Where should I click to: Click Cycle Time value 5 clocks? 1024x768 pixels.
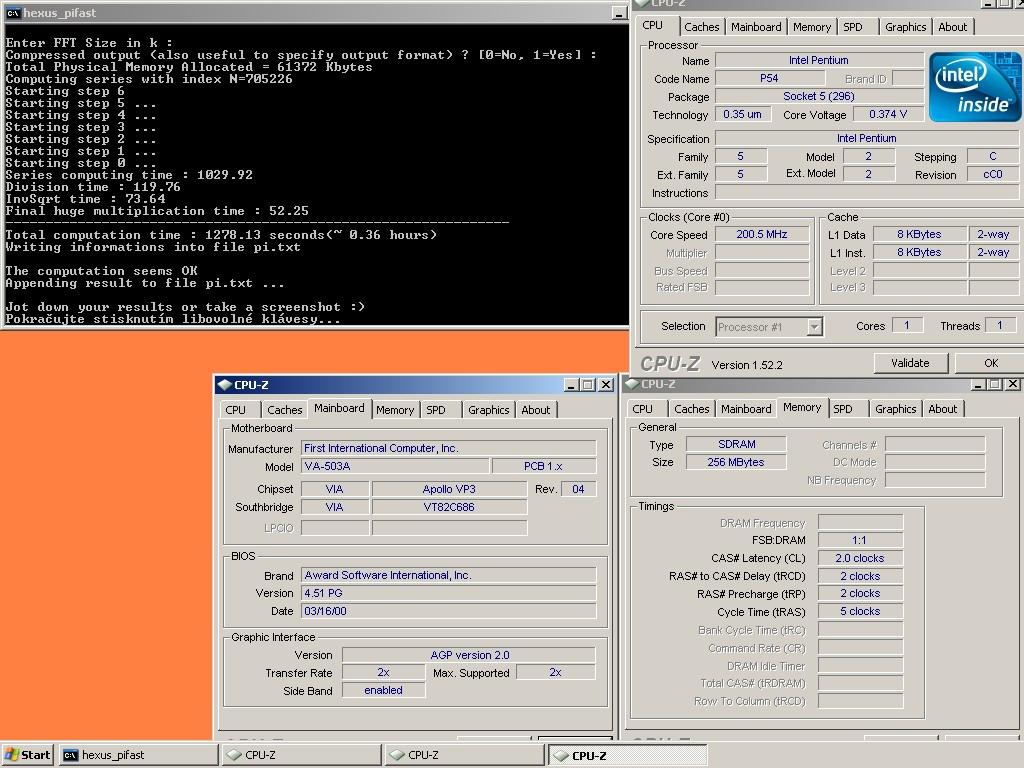point(860,611)
